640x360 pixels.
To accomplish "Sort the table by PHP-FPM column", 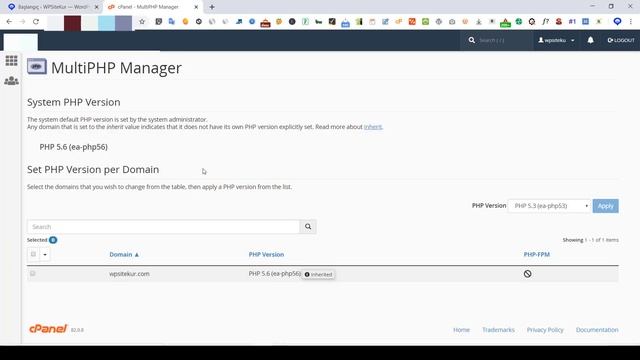I will [x=536, y=254].
